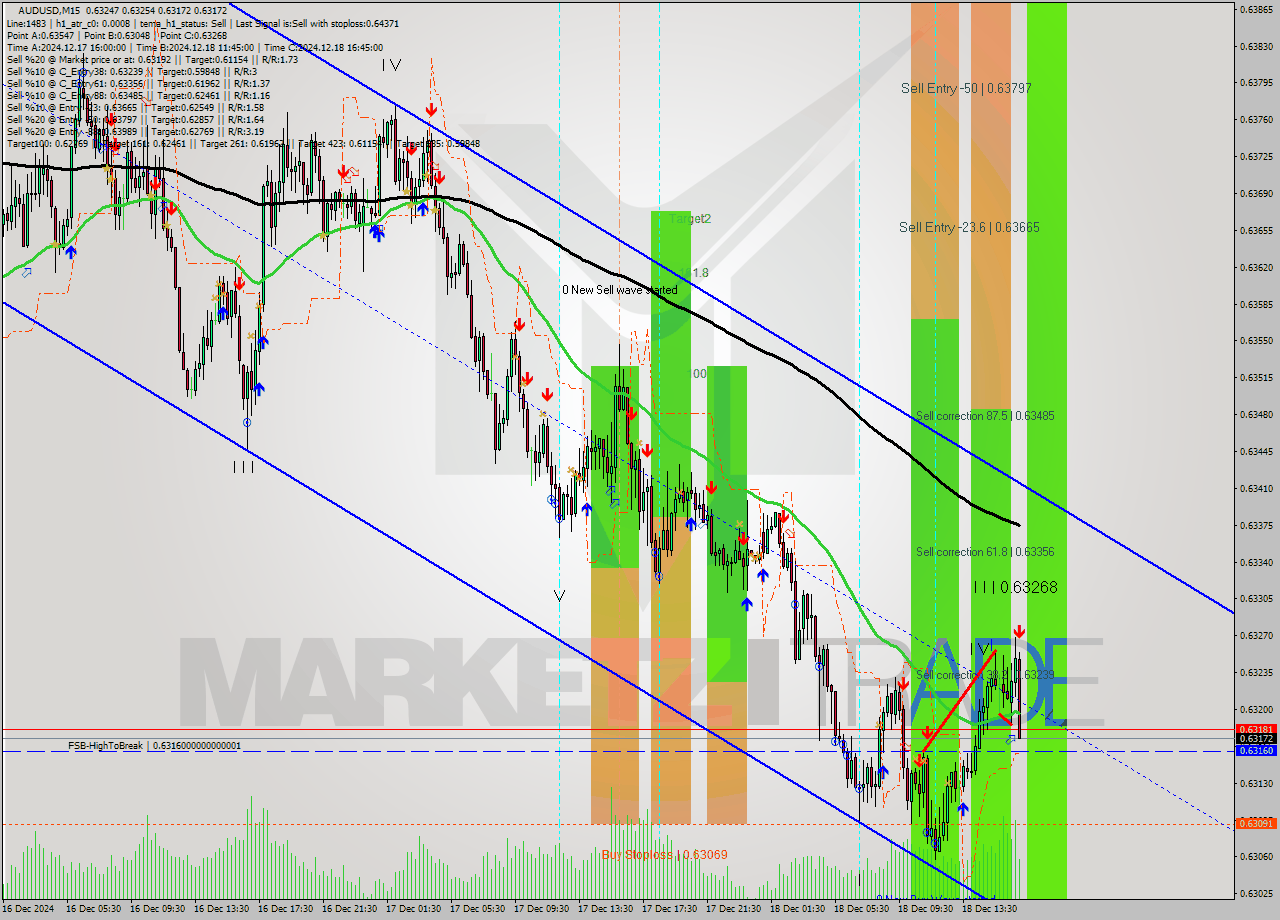The height and width of the screenshot is (920, 1280).
Task: Click the 'Sell correction 87.5 | 0.63485' label
Action: tap(985, 415)
